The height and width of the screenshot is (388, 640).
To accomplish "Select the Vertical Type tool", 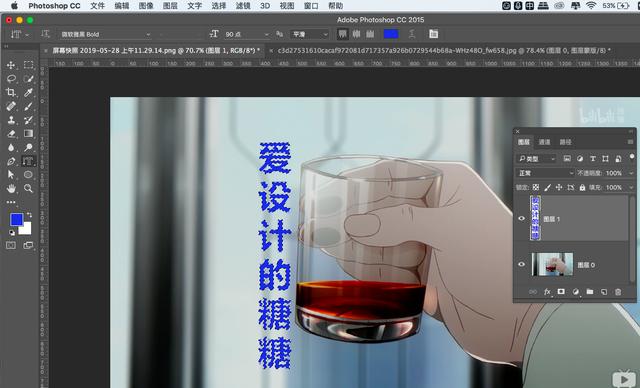I will pyautogui.click(x=28, y=161).
